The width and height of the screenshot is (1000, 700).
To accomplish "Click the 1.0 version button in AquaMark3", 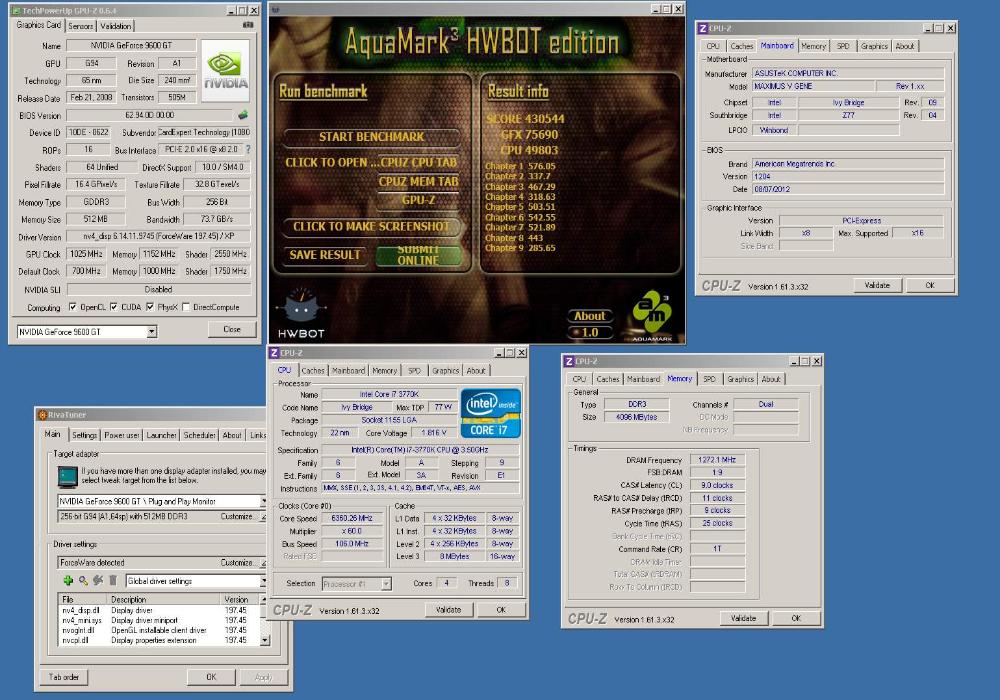I will (589, 332).
